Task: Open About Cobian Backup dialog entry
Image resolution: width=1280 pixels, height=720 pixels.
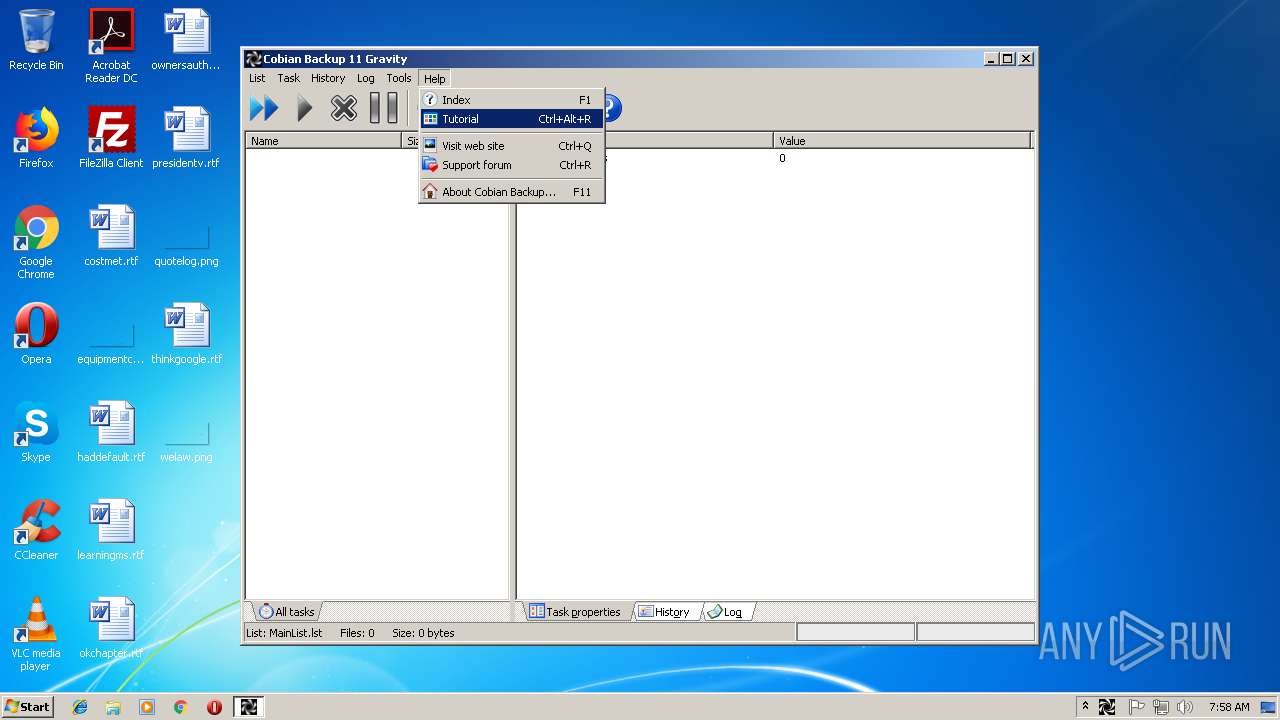Action: 511,192
